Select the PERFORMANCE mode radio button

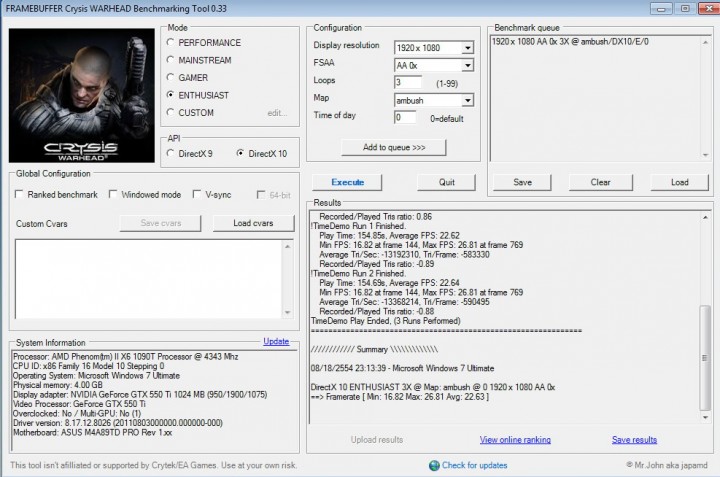coord(170,42)
